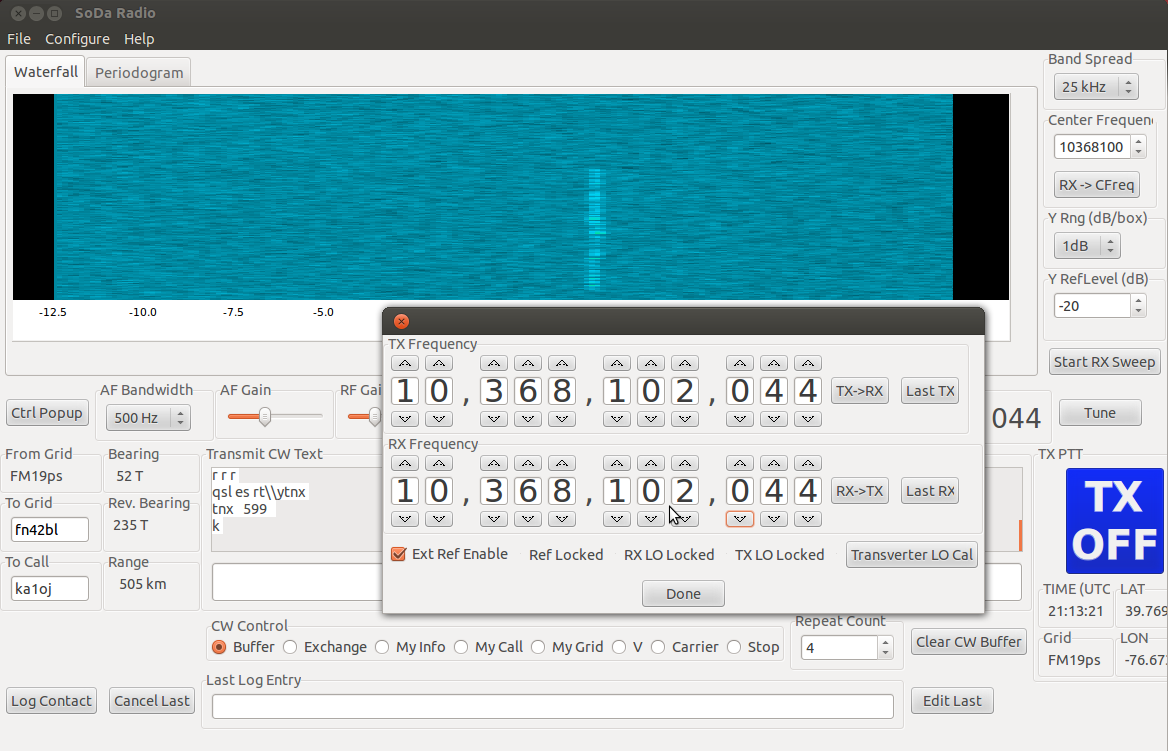Click the Done button in the popup

(683, 594)
